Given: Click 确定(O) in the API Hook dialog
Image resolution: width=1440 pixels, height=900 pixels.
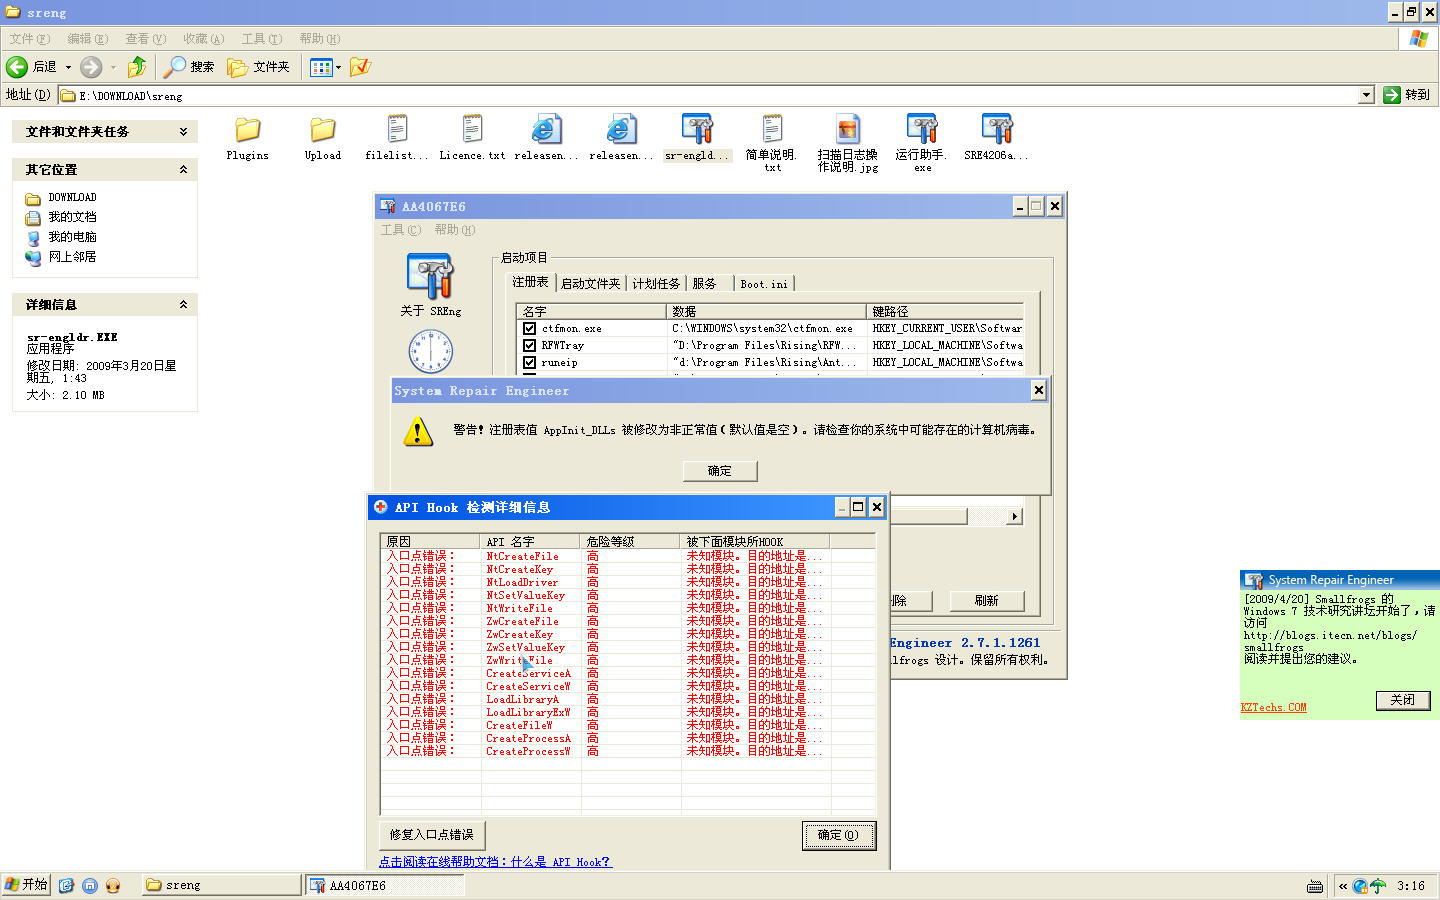Looking at the screenshot, I should (x=839, y=835).
